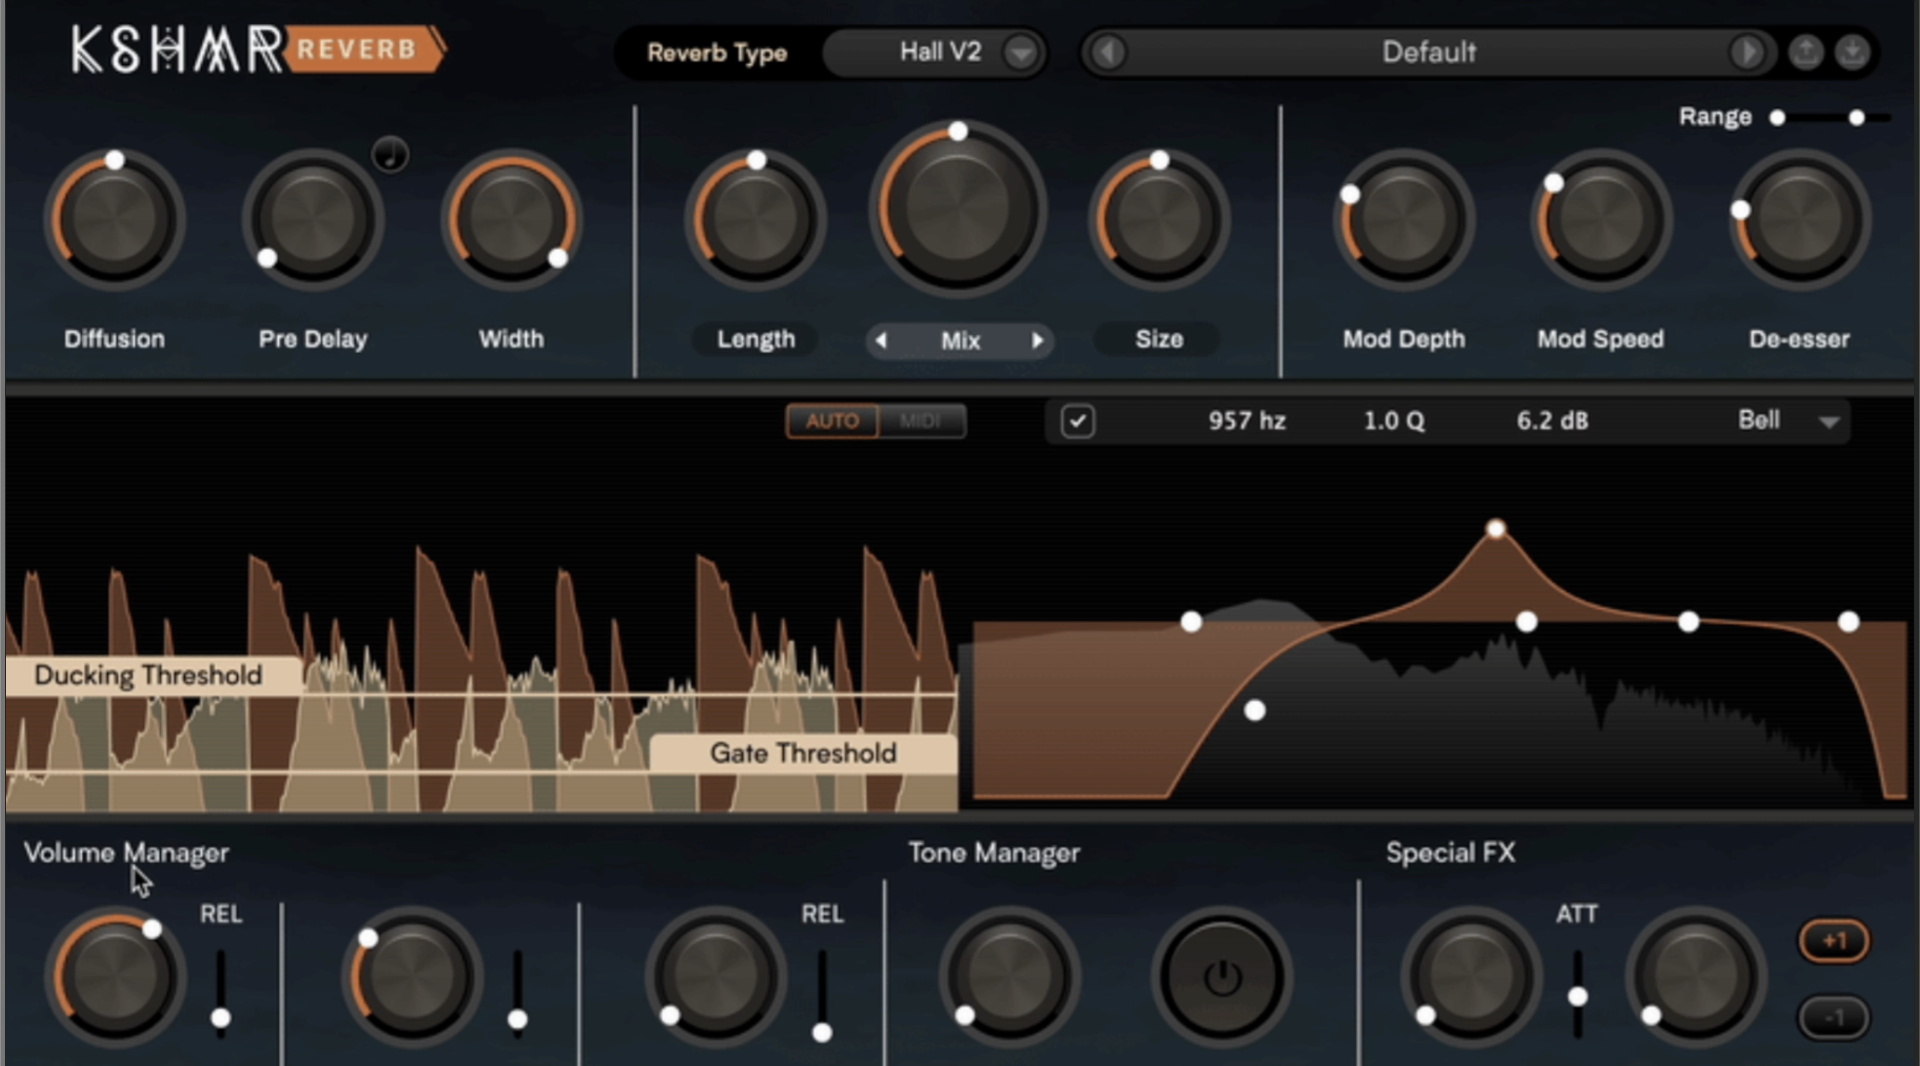Click the Volume Manager section label
Image resolution: width=1920 pixels, height=1066 pixels.
pyautogui.click(x=126, y=853)
